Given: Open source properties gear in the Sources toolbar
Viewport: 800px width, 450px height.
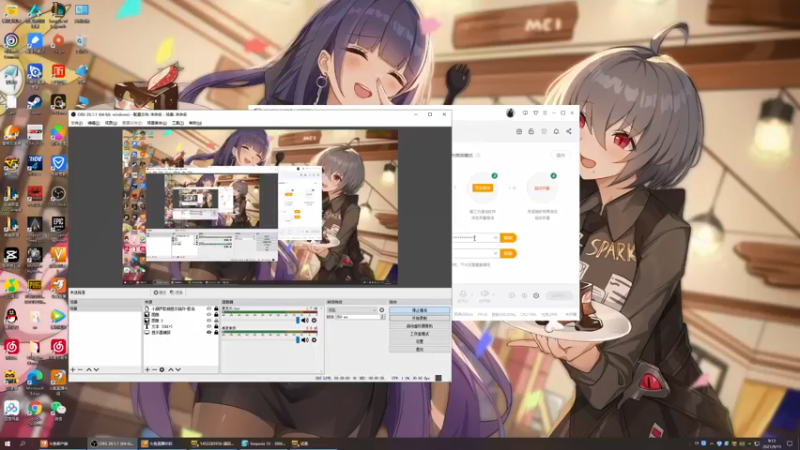Looking at the screenshot, I should (162, 369).
